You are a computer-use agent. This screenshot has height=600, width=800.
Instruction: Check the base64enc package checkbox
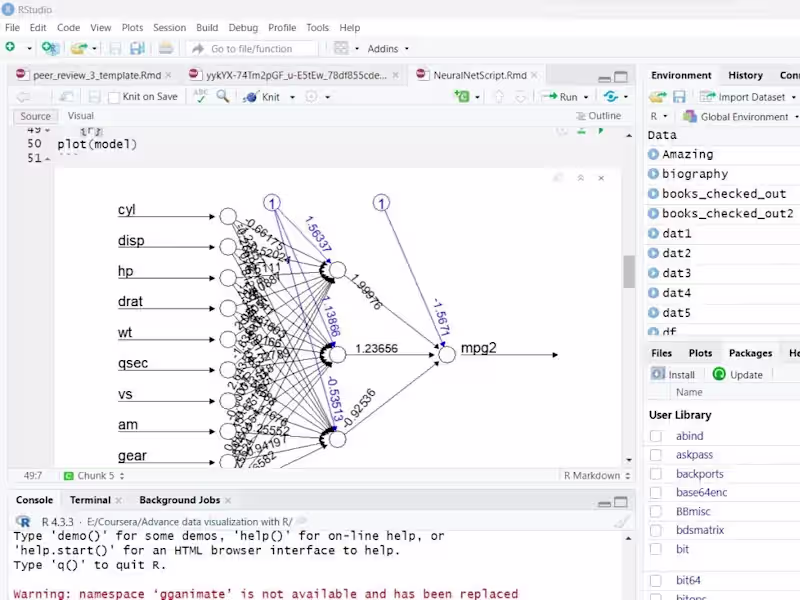656,492
